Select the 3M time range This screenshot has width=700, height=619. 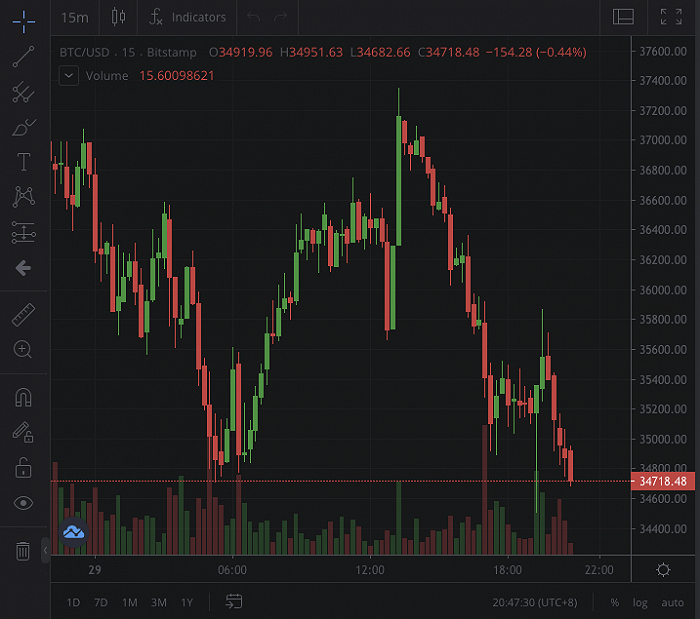tap(158, 603)
